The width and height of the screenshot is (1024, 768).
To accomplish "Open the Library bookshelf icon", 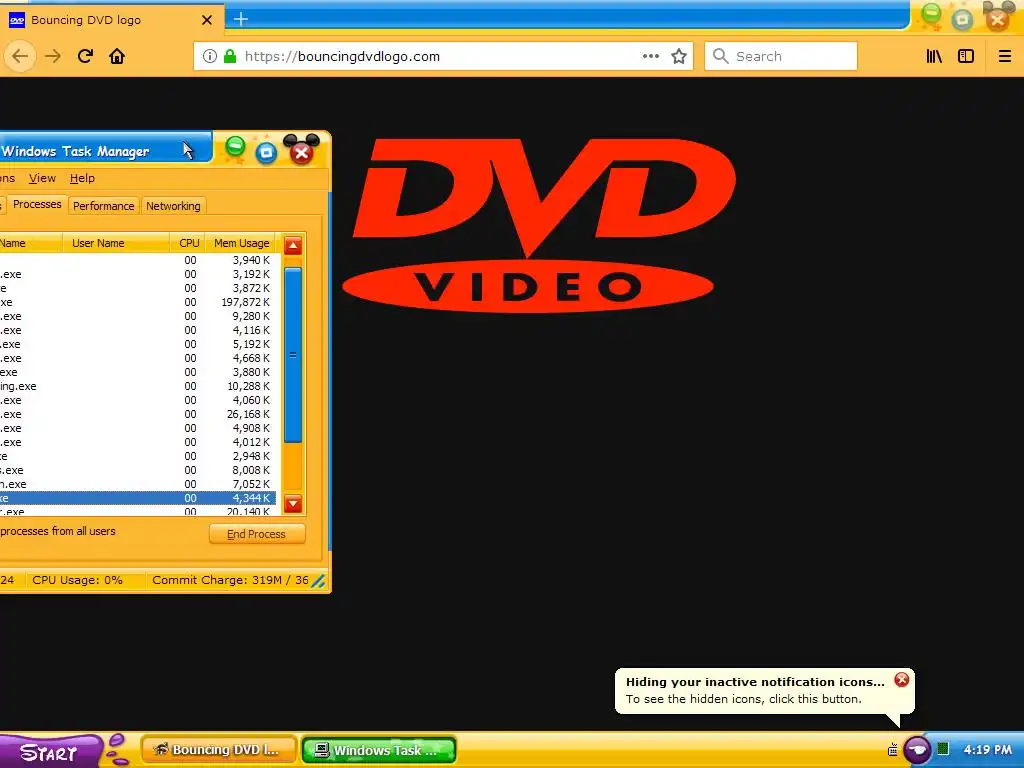I will [x=935, y=56].
